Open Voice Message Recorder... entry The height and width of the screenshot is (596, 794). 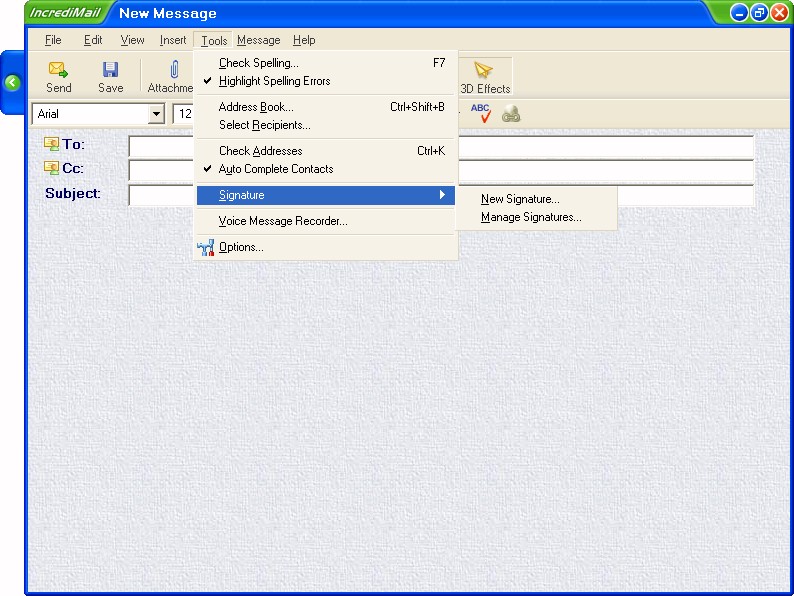point(326,221)
